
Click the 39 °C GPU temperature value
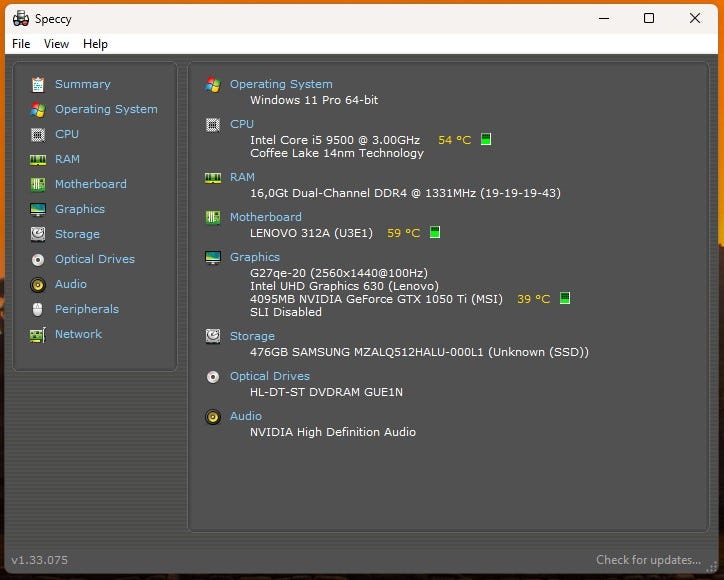(x=533, y=299)
